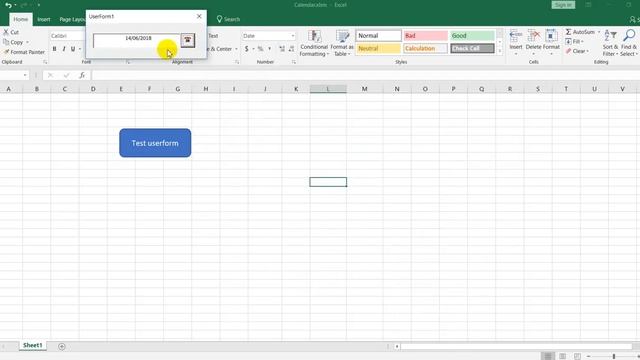Click the Search (Tell me) box
The height and width of the screenshot is (360, 640).
click(228, 19)
